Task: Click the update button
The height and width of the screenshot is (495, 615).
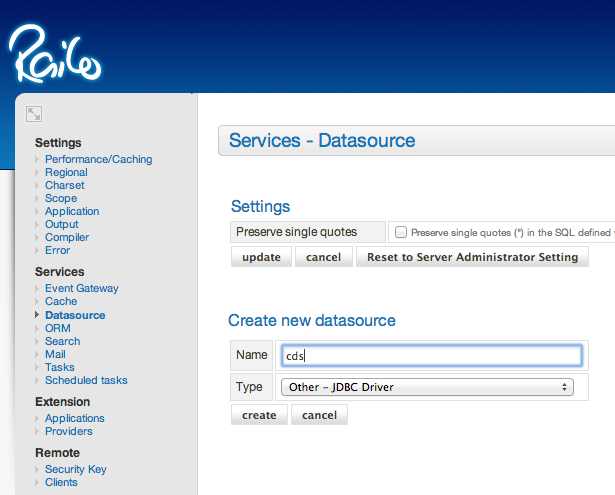Action: (x=261, y=257)
